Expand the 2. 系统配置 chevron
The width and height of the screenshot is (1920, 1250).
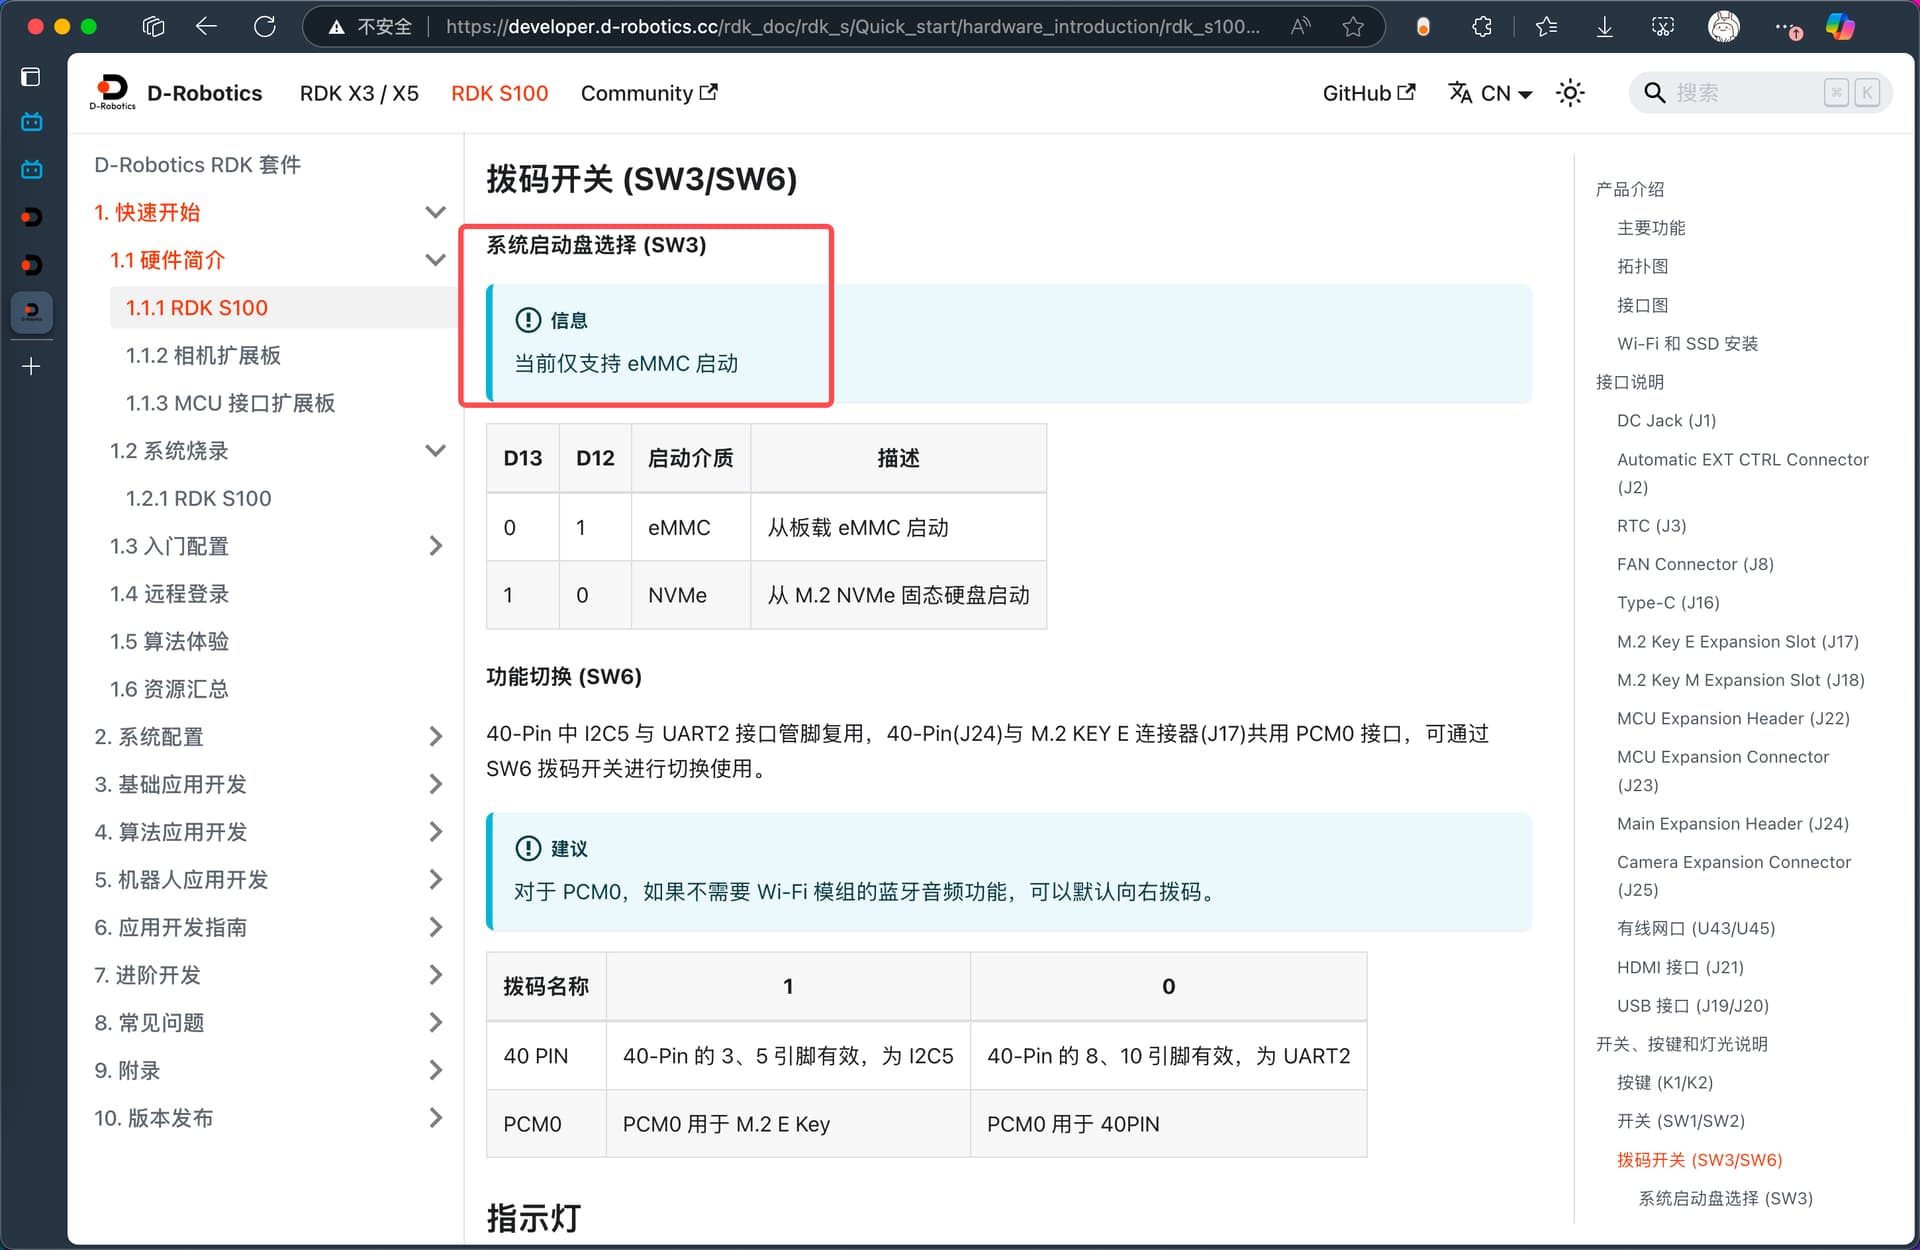[x=435, y=737]
